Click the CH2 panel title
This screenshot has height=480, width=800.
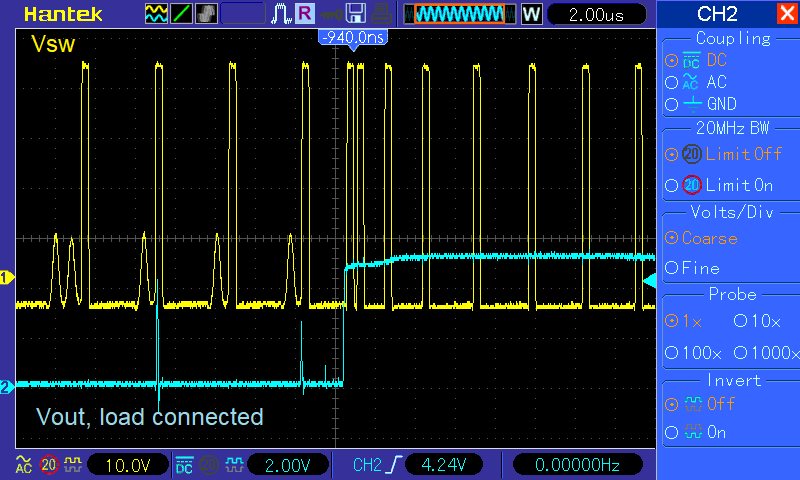(717, 14)
